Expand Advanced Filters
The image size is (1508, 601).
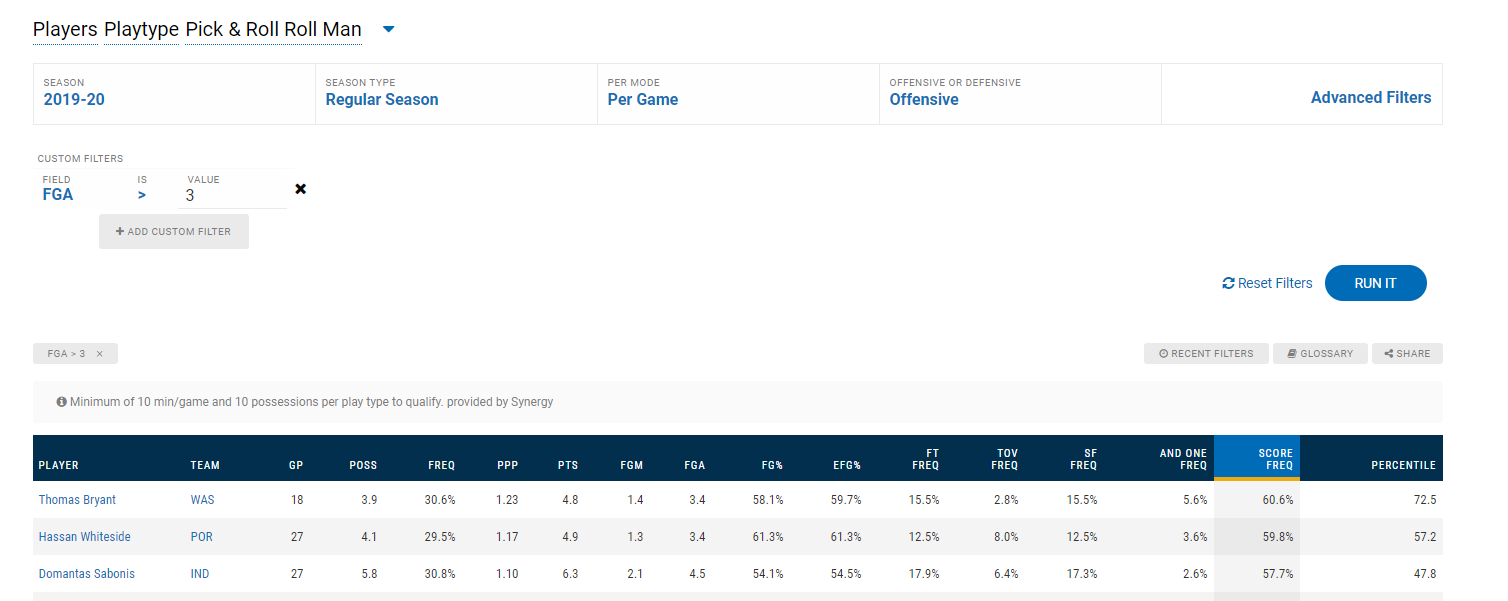(x=1370, y=97)
